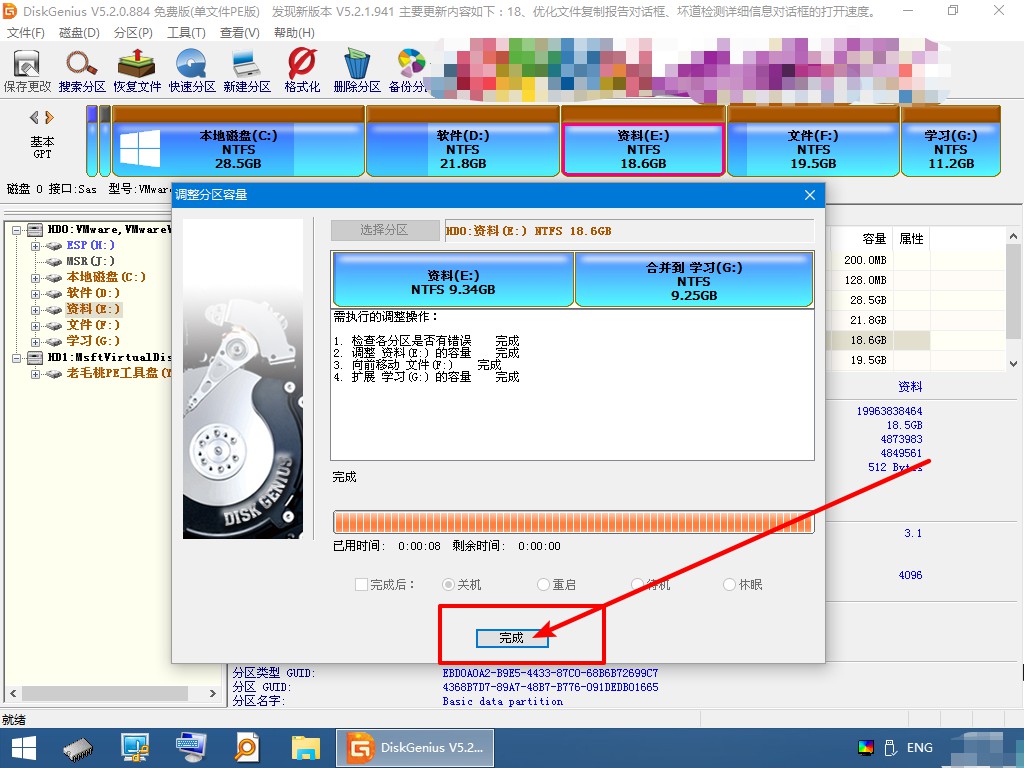Switch to DiskGenius V5.2 taskbar button
Viewport: 1024px width, 768px height.
tap(415, 748)
